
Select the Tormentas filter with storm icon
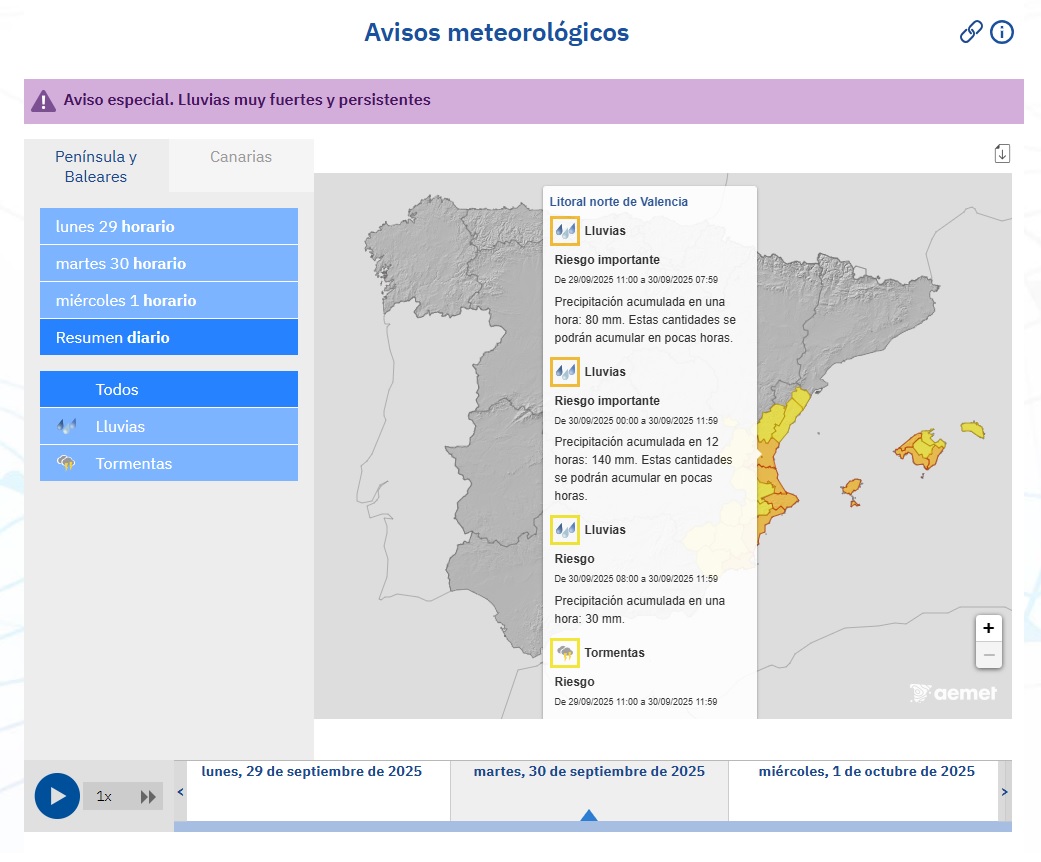coord(168,463)
